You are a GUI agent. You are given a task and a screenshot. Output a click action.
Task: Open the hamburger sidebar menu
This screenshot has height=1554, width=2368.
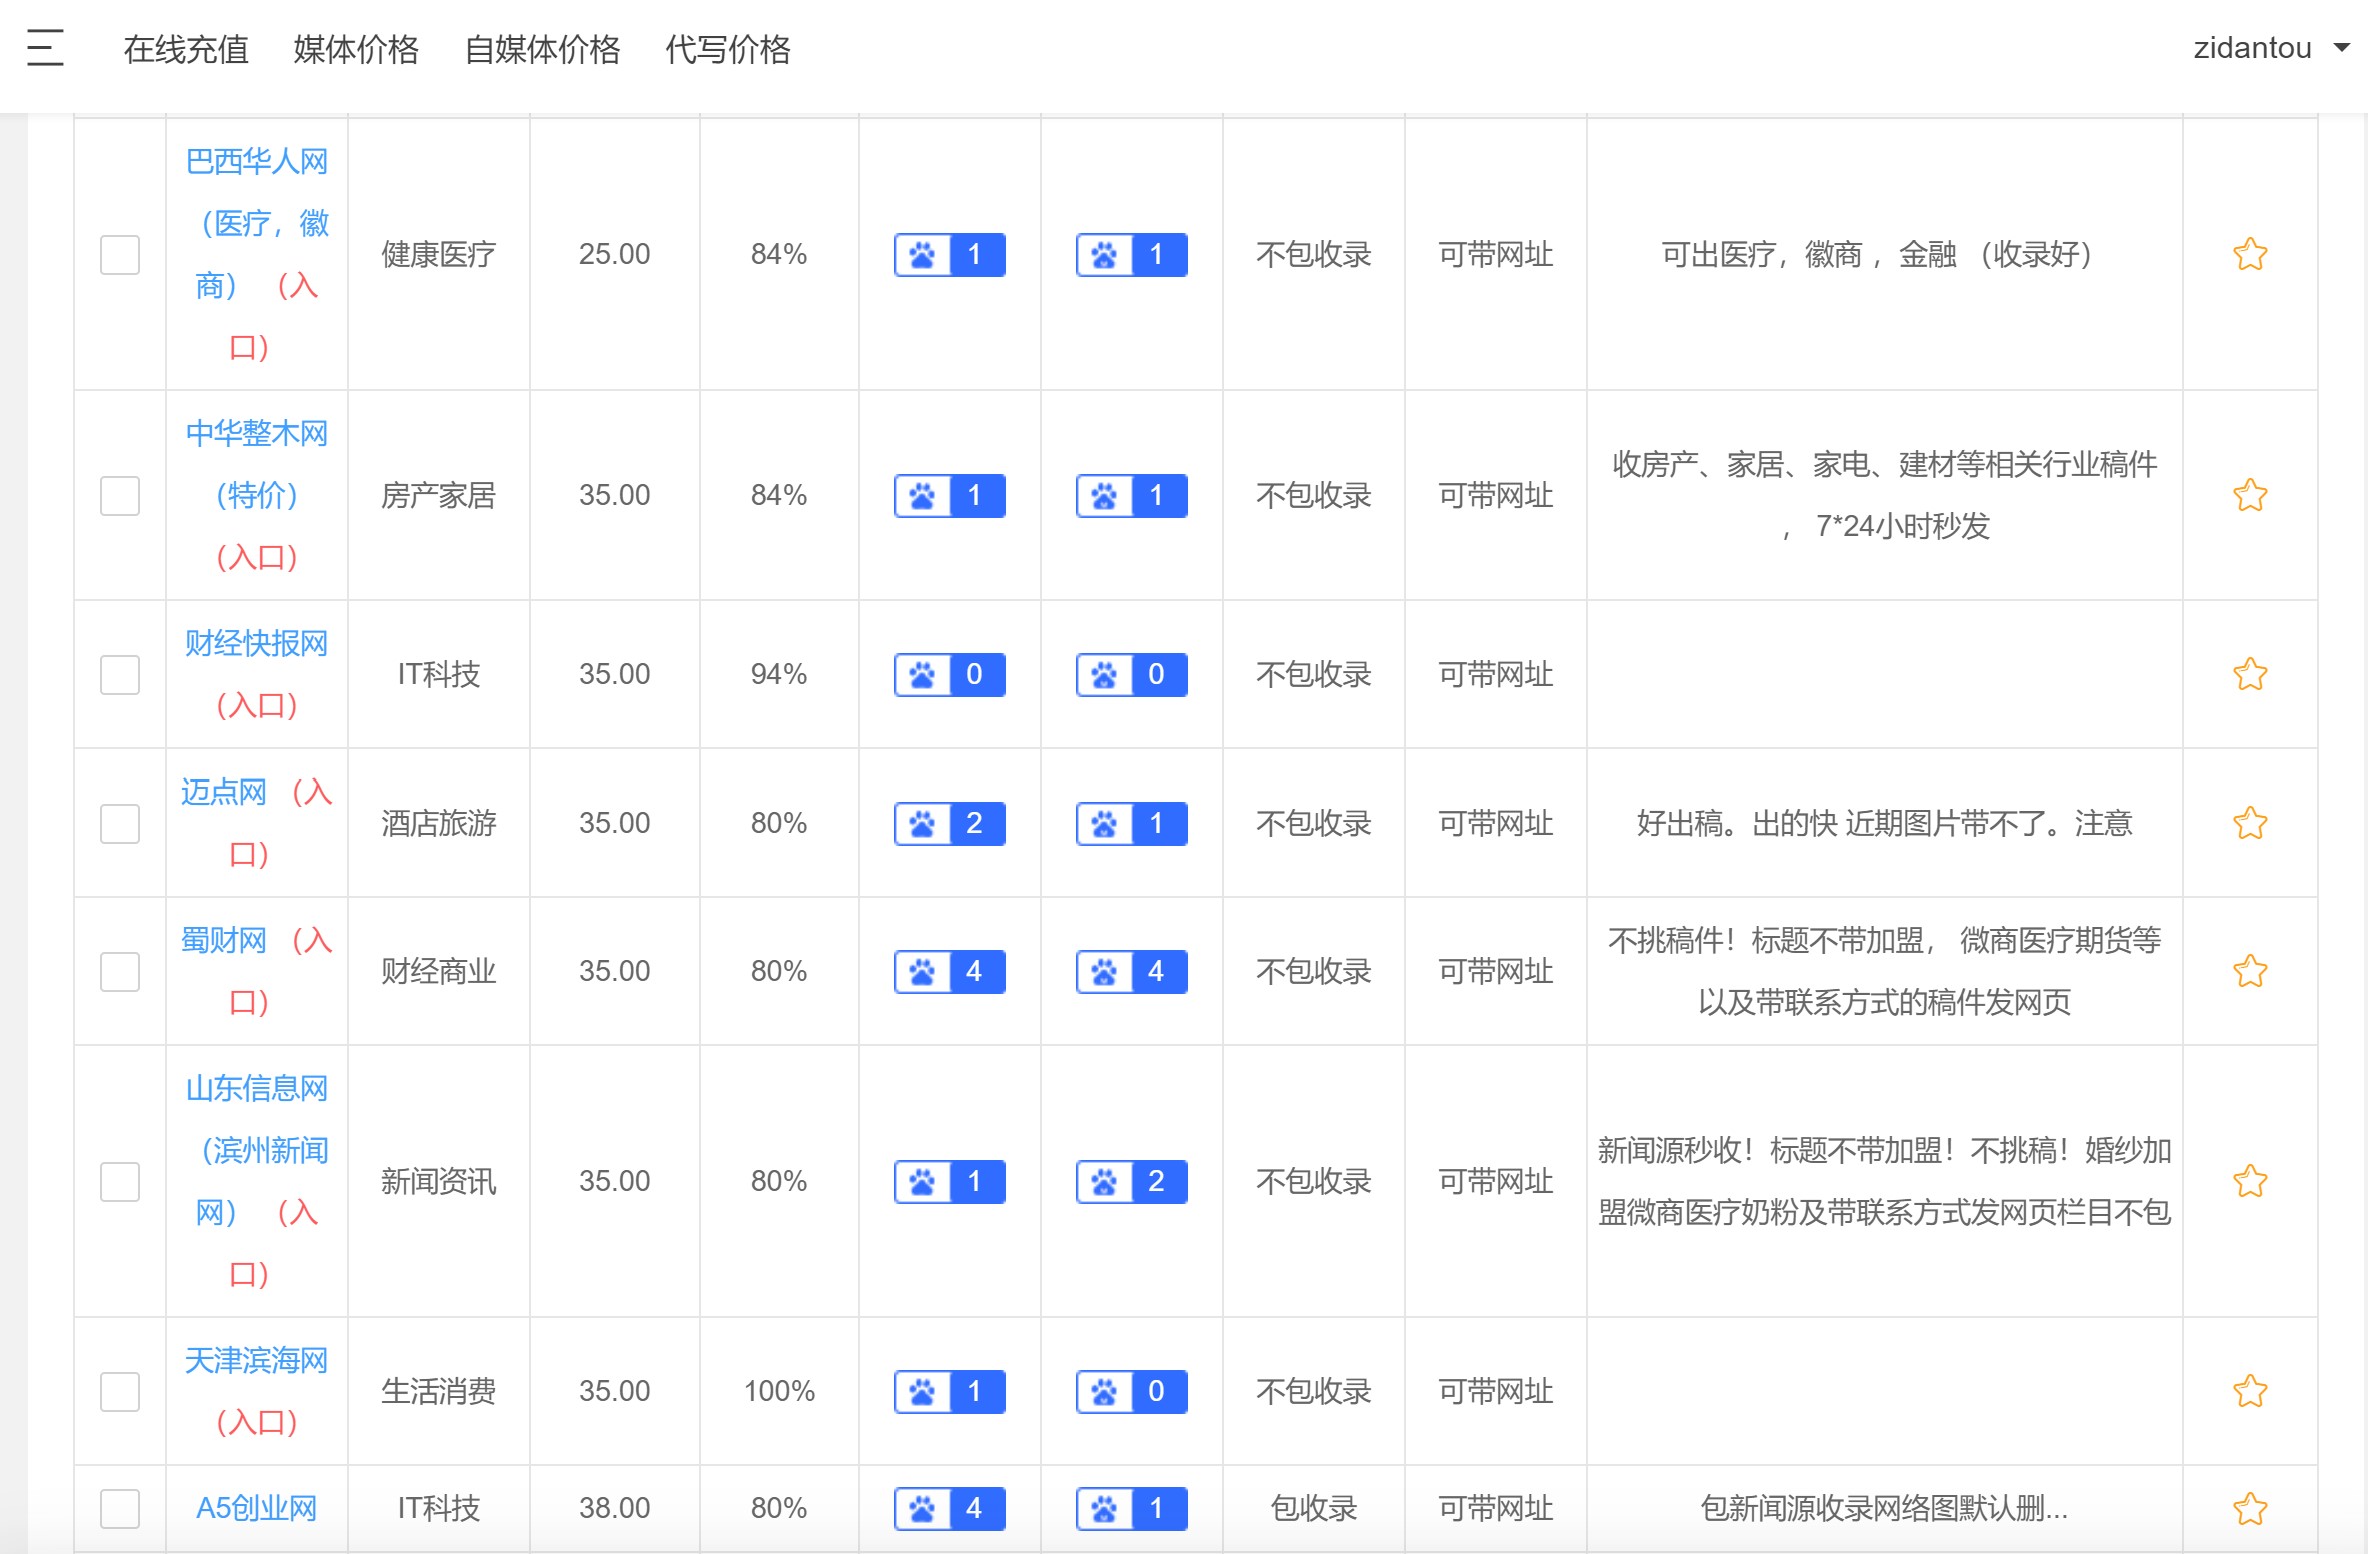point(45,47)
